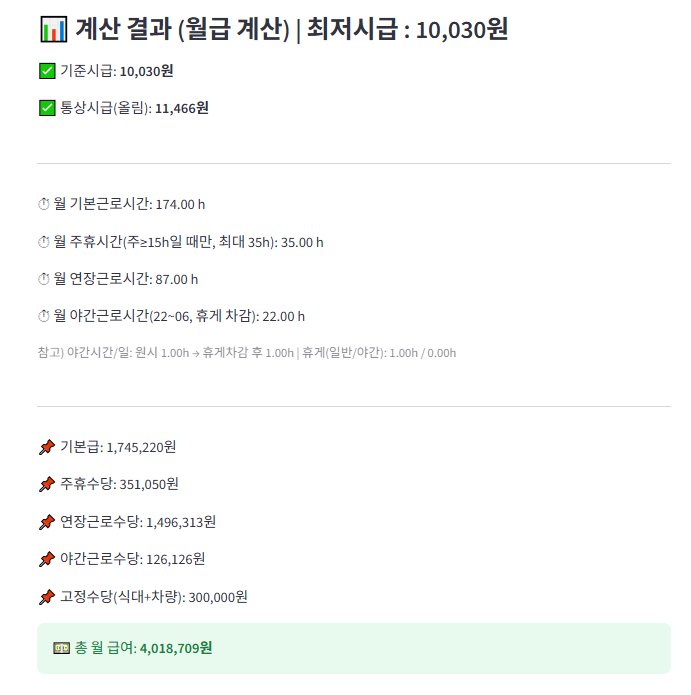691x695 pixels.
Task: Click the stopwatch icon beside 월 기본근로시간
Action: pos(43,204)
